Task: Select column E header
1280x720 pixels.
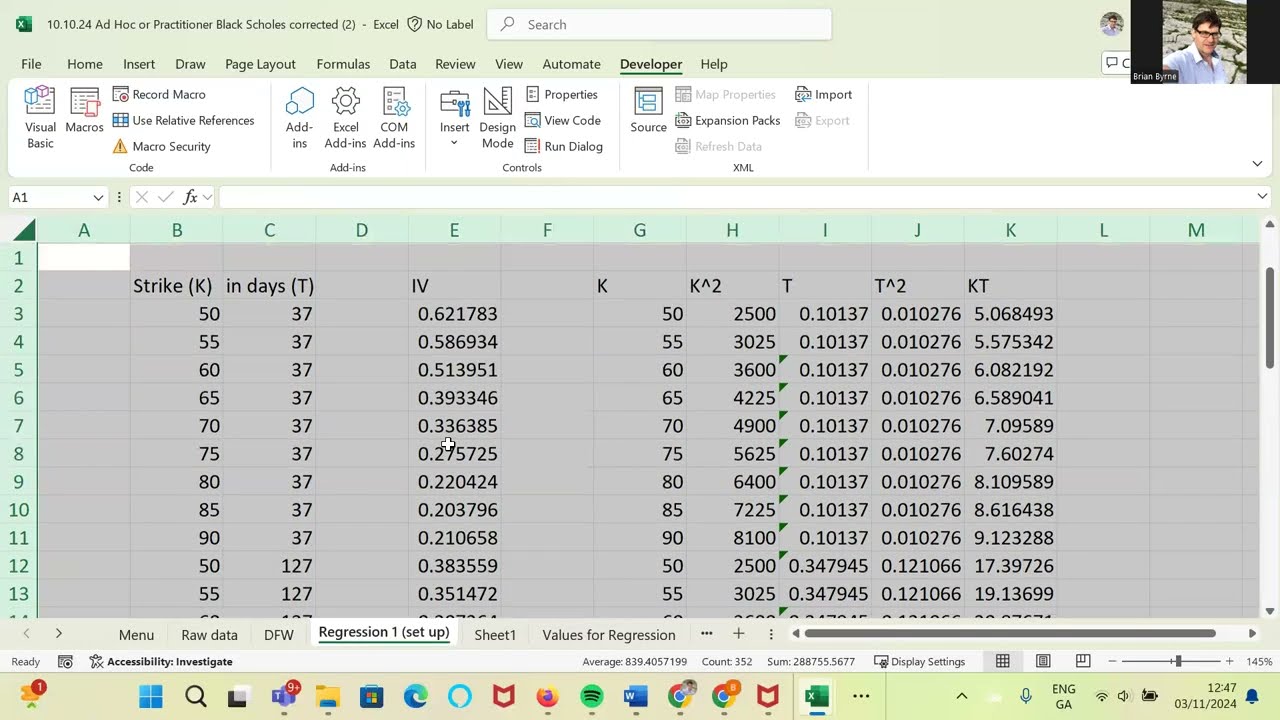Action: (454, 230)
